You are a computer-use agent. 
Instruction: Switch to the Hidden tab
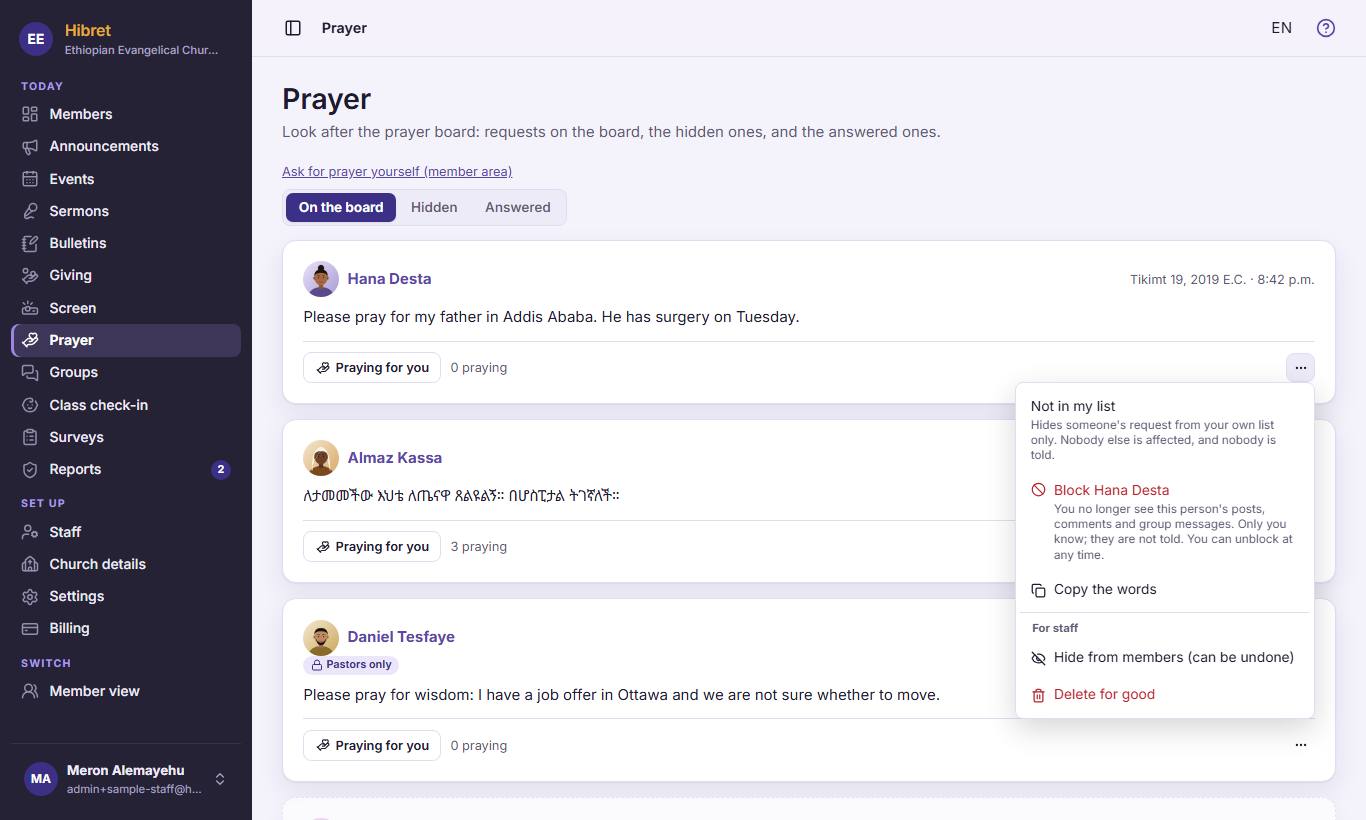coord(434,207)
